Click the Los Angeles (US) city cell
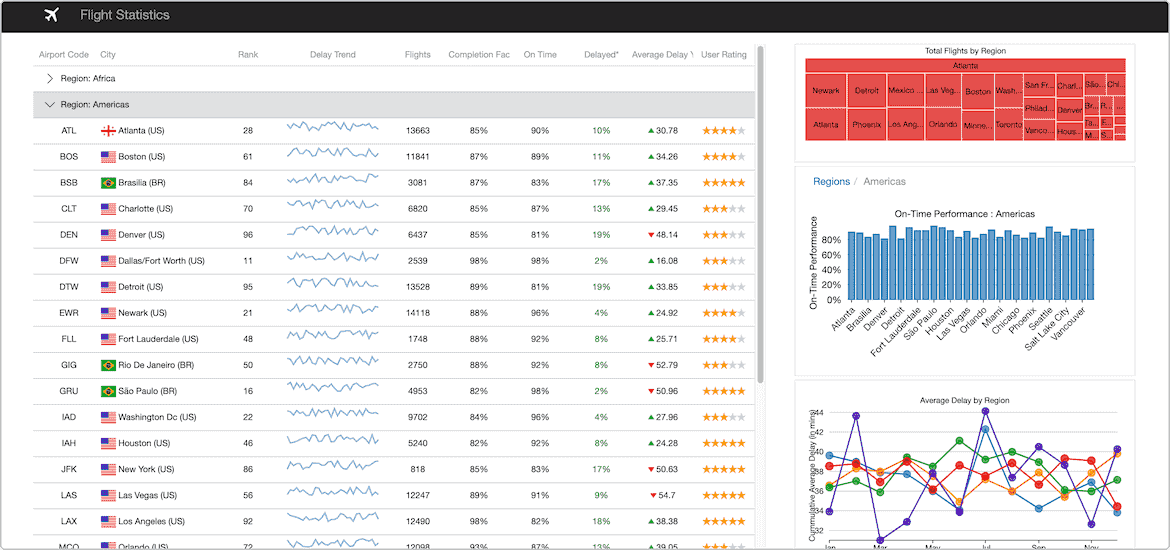The width and height of the screenshot is (1170, 550). click(151, 521)
